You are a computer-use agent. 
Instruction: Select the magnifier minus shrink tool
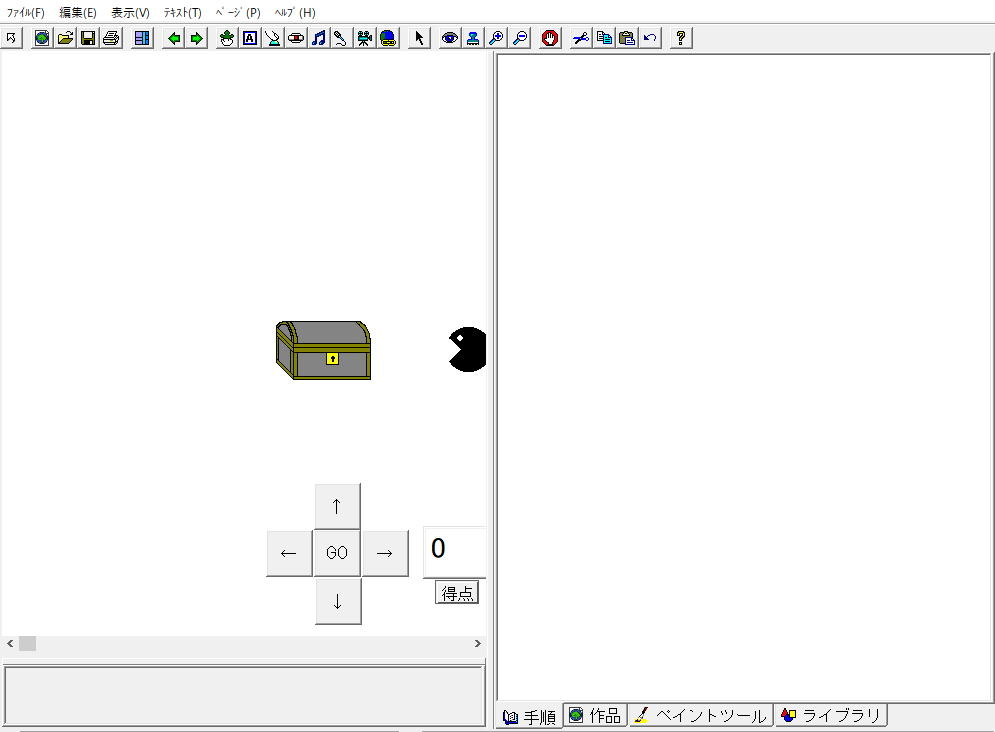(520, 38)
